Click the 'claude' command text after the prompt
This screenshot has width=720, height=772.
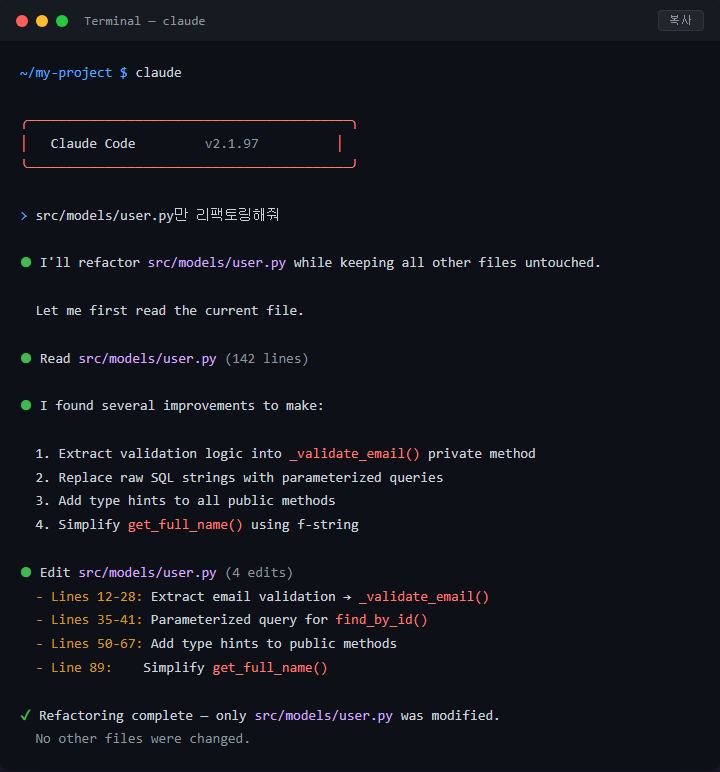(x=158, y=73)
